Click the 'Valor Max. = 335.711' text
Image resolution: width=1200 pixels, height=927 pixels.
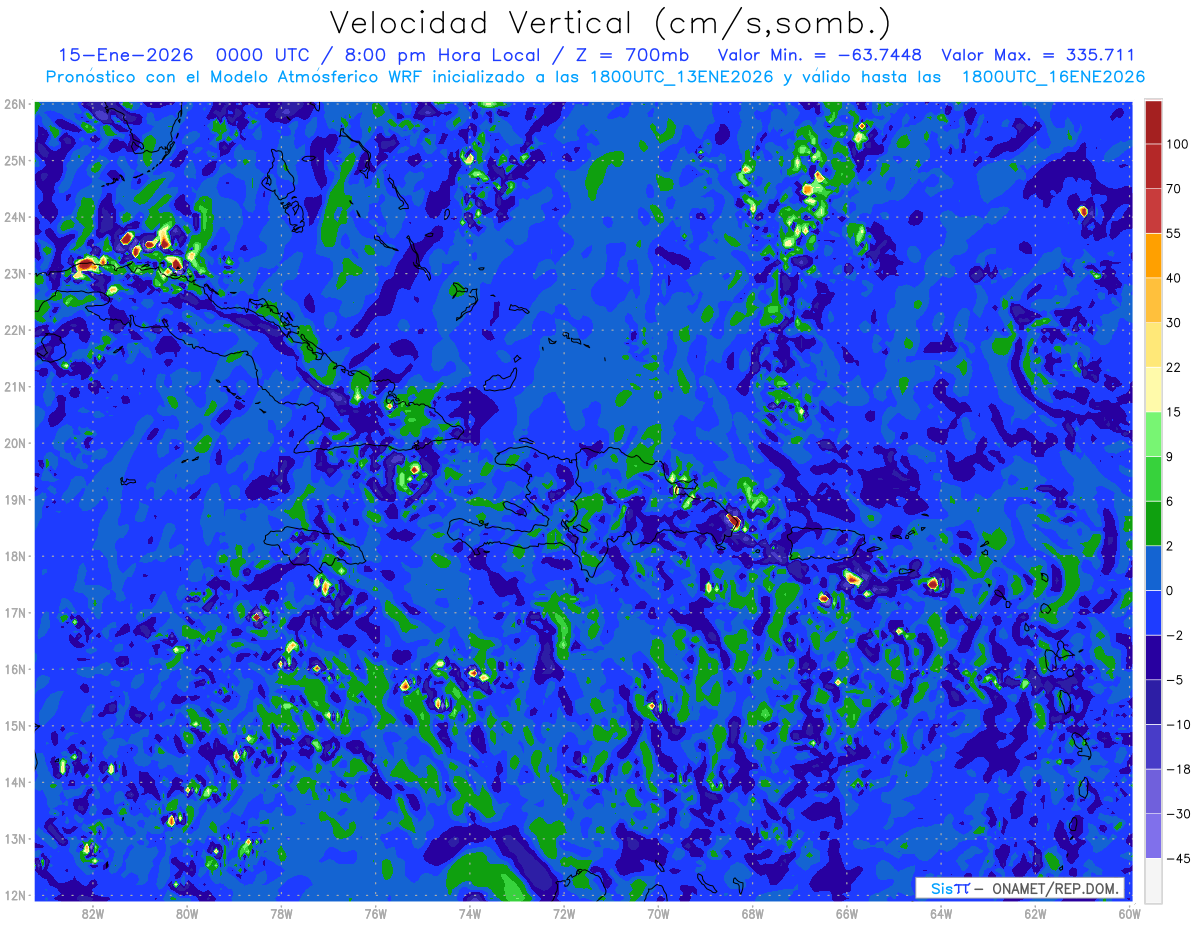click(1038, 55)
